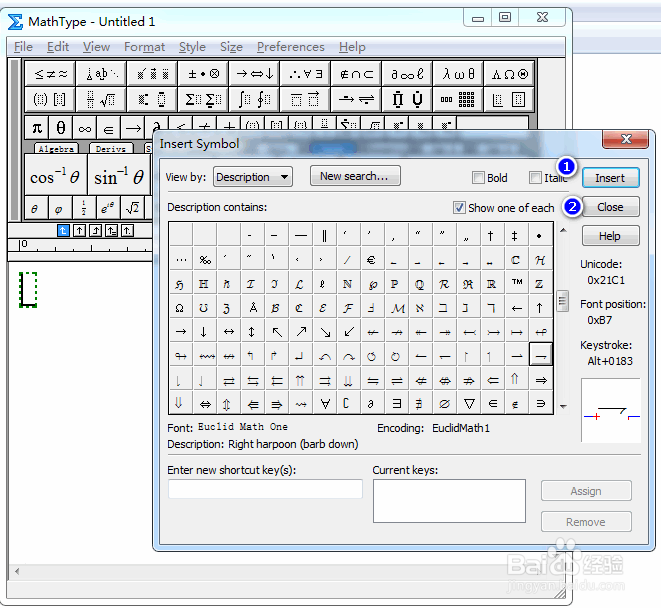The height and width of the screenshot is (608, 661).
Task: Enable the Italic checkbox
Action: tap(535, 178)
